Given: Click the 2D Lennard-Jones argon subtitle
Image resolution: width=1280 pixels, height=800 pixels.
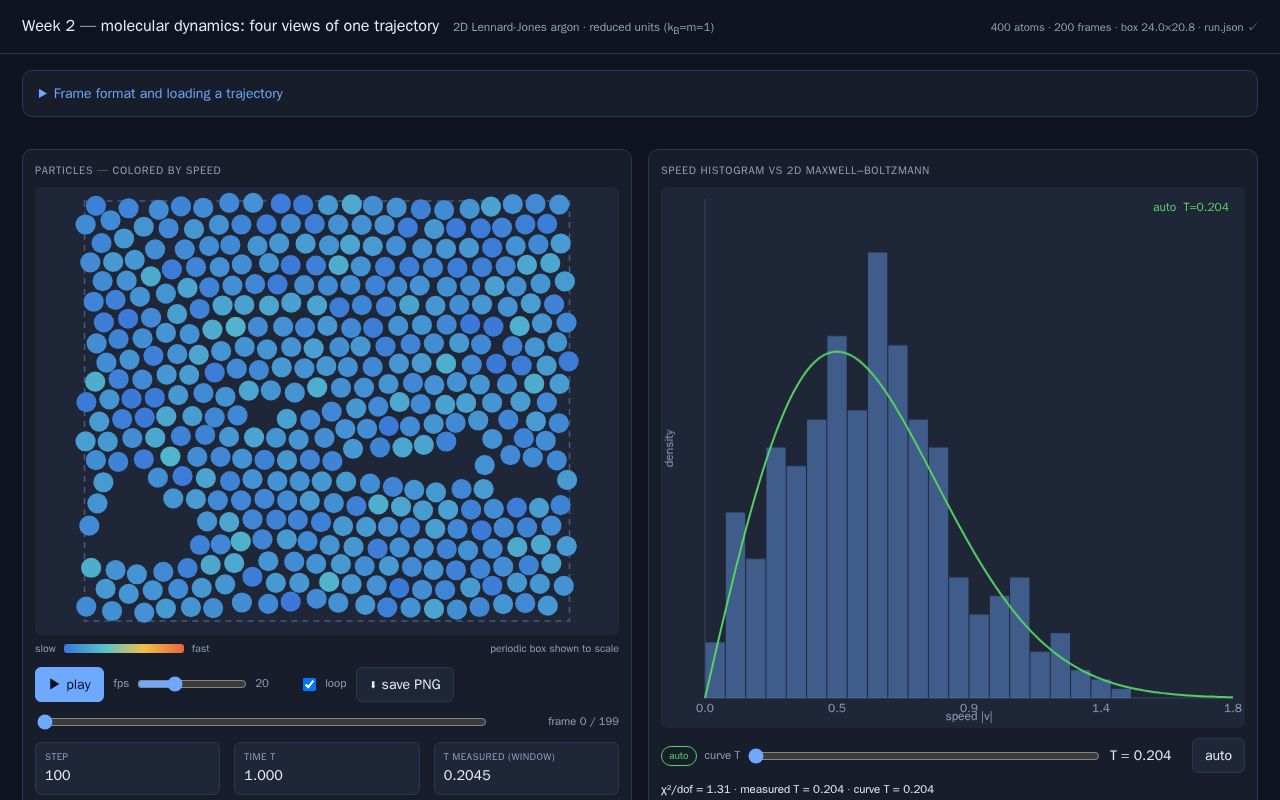Looking at the screenshot, I should [583, 27].
